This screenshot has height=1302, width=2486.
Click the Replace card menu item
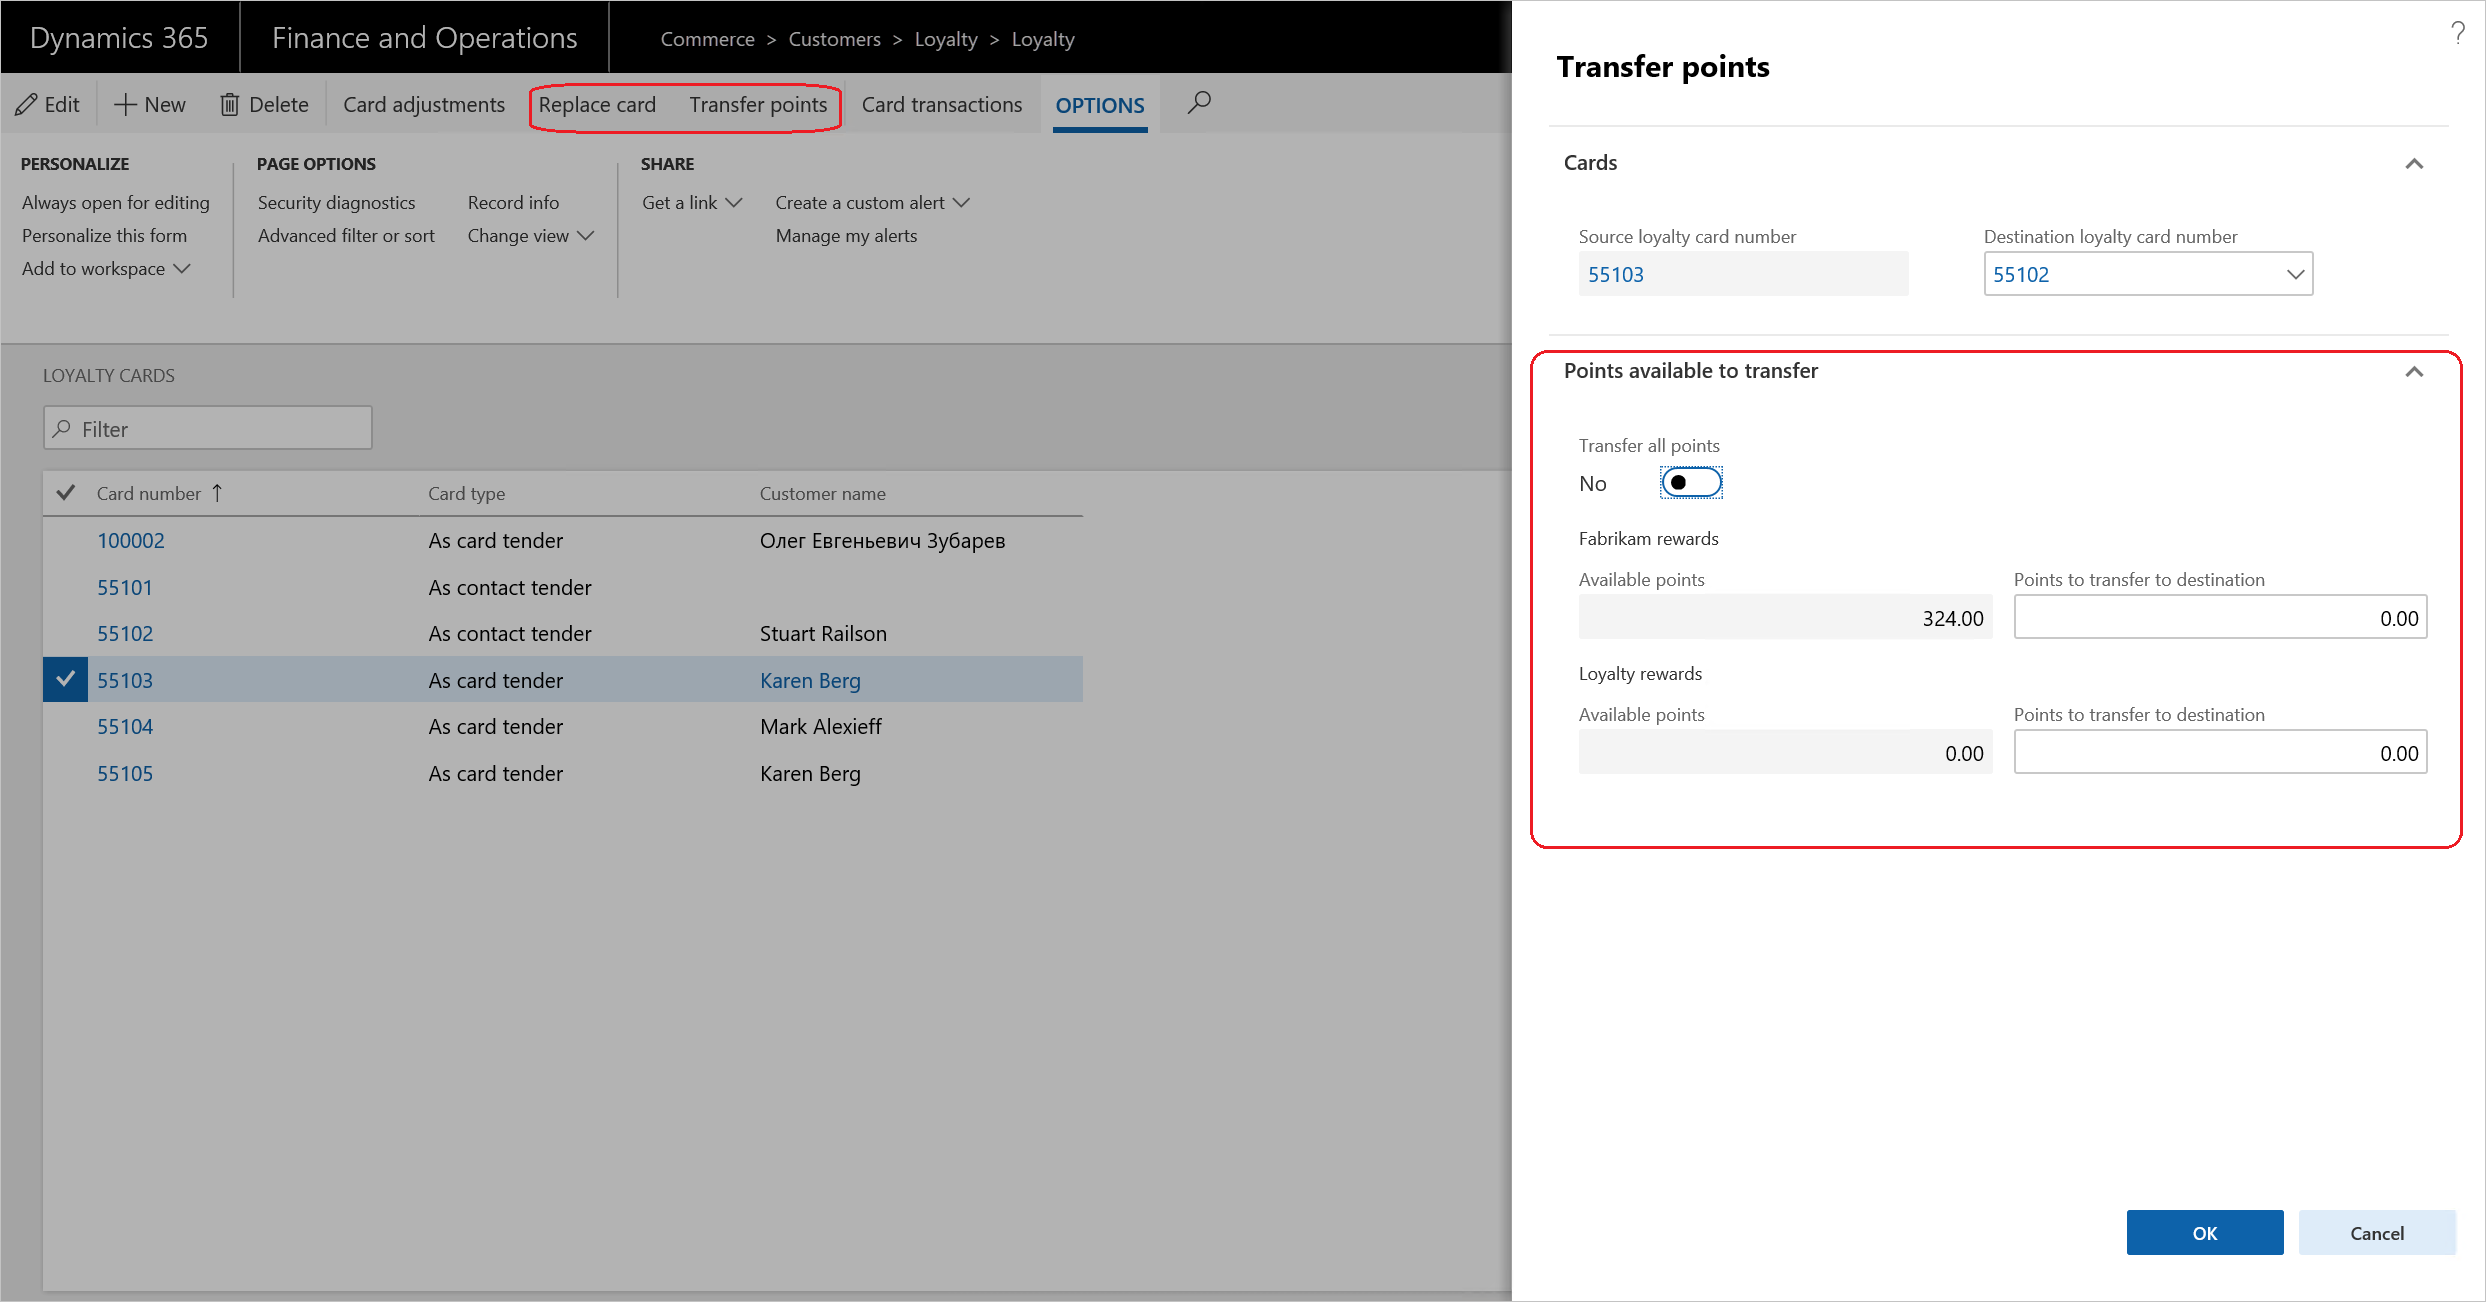click(x=597, y=104)
